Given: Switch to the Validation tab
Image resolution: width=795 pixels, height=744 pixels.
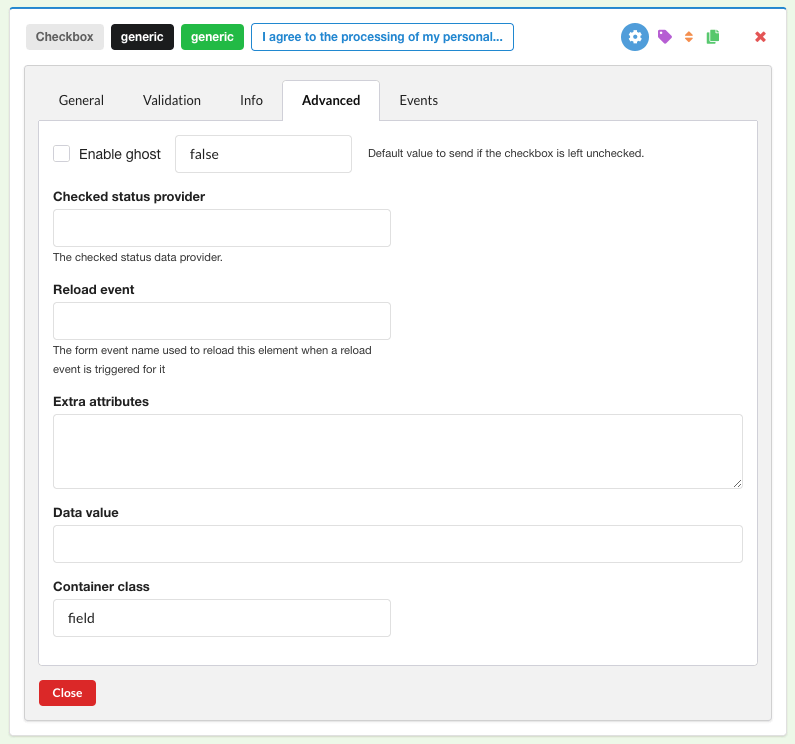Looking at the screenshot, I should click(172, 100).
